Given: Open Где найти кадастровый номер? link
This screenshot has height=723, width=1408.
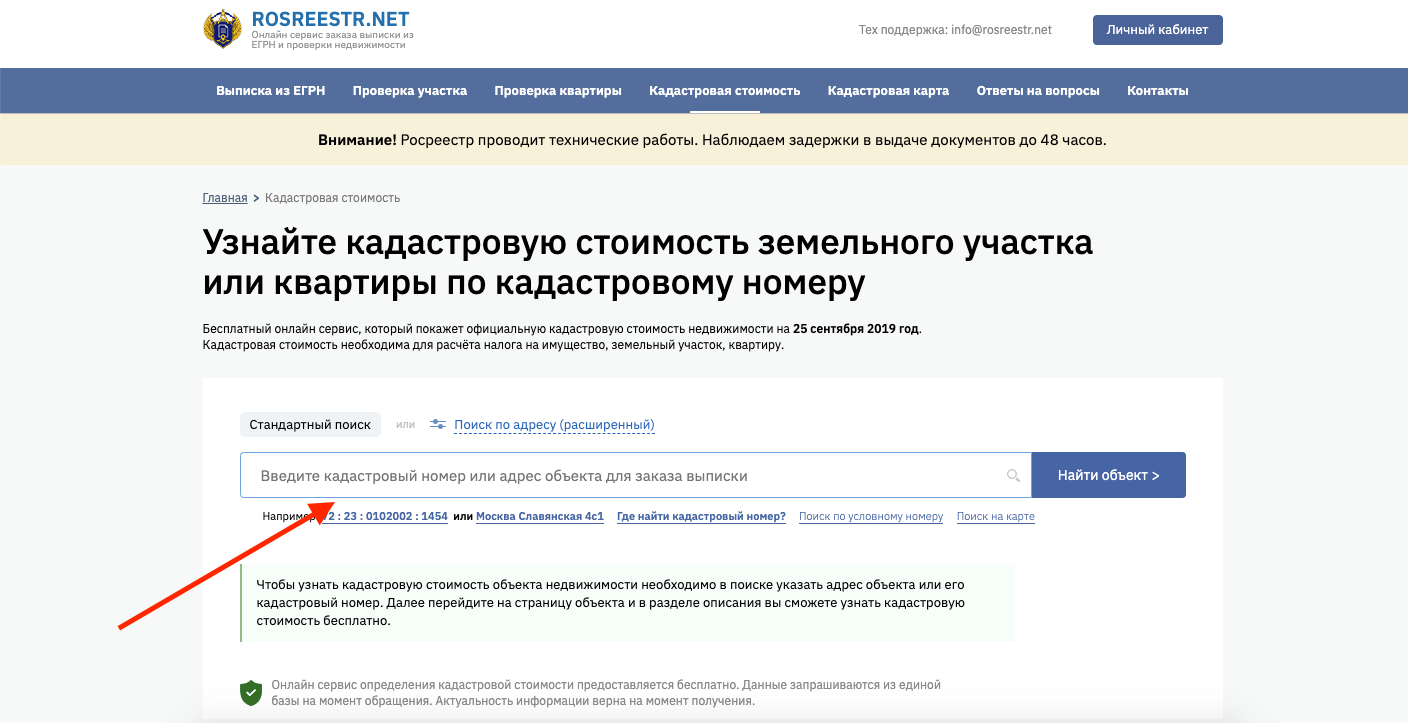Looking at the screenshot, I should click(701, 517).
